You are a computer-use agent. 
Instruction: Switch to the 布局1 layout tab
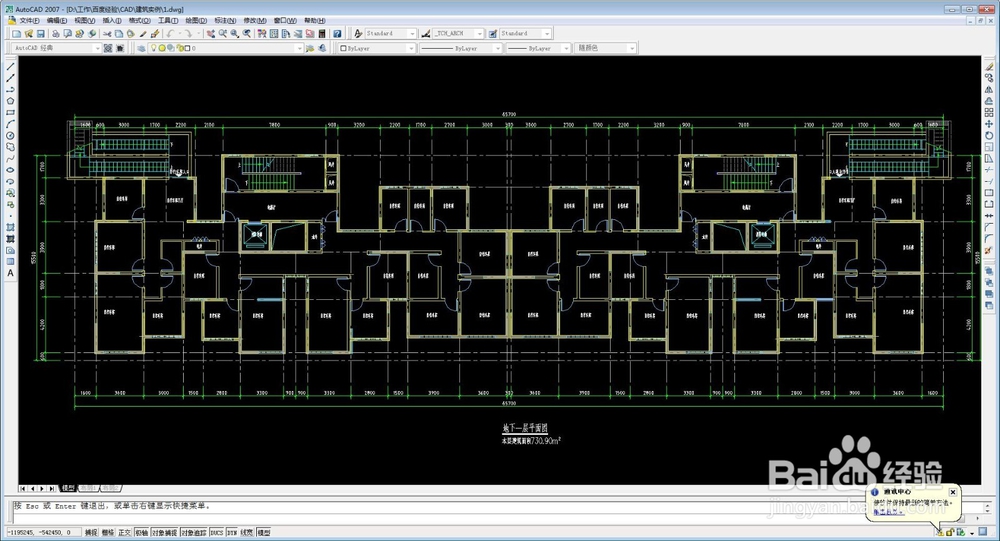coord(89,488)
